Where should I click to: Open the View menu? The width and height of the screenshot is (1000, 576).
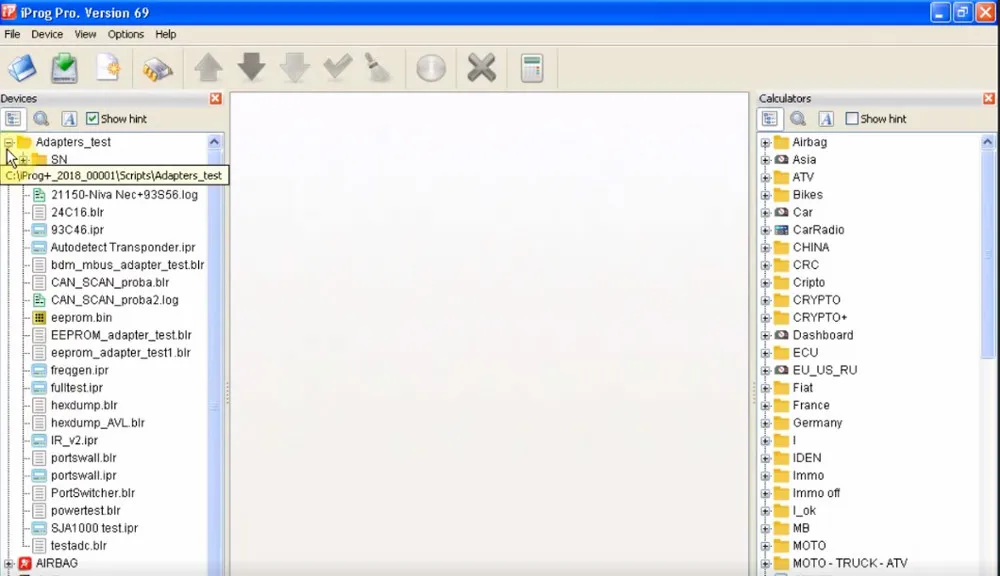coord(85,34)
